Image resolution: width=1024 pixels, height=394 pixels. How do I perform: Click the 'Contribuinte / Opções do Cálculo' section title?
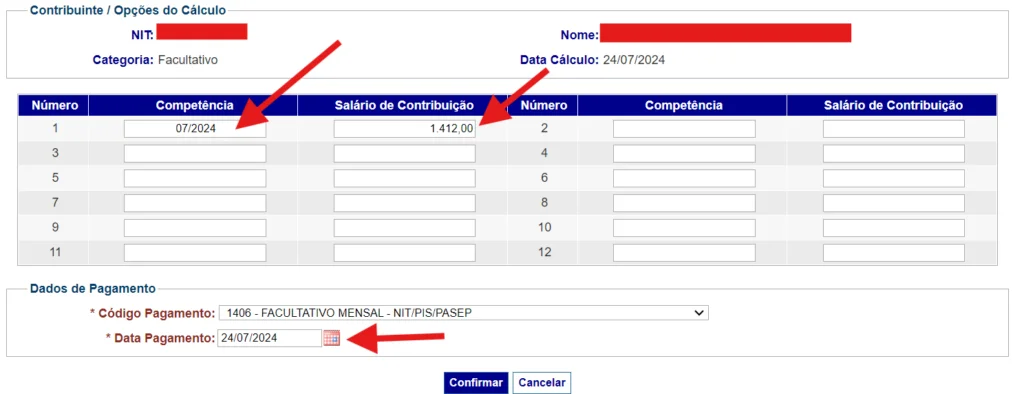pos(128,10)
